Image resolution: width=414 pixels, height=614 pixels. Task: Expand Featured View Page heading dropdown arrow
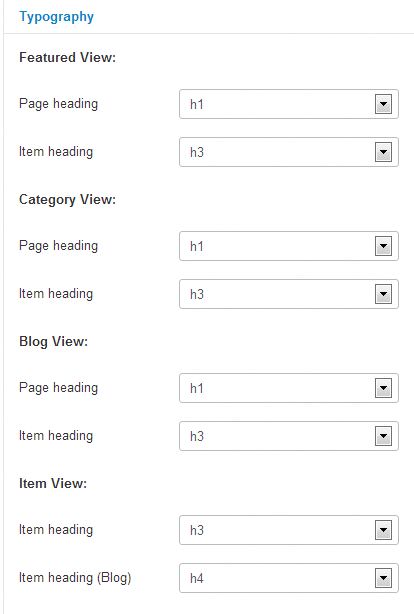[x=383, y=104]
